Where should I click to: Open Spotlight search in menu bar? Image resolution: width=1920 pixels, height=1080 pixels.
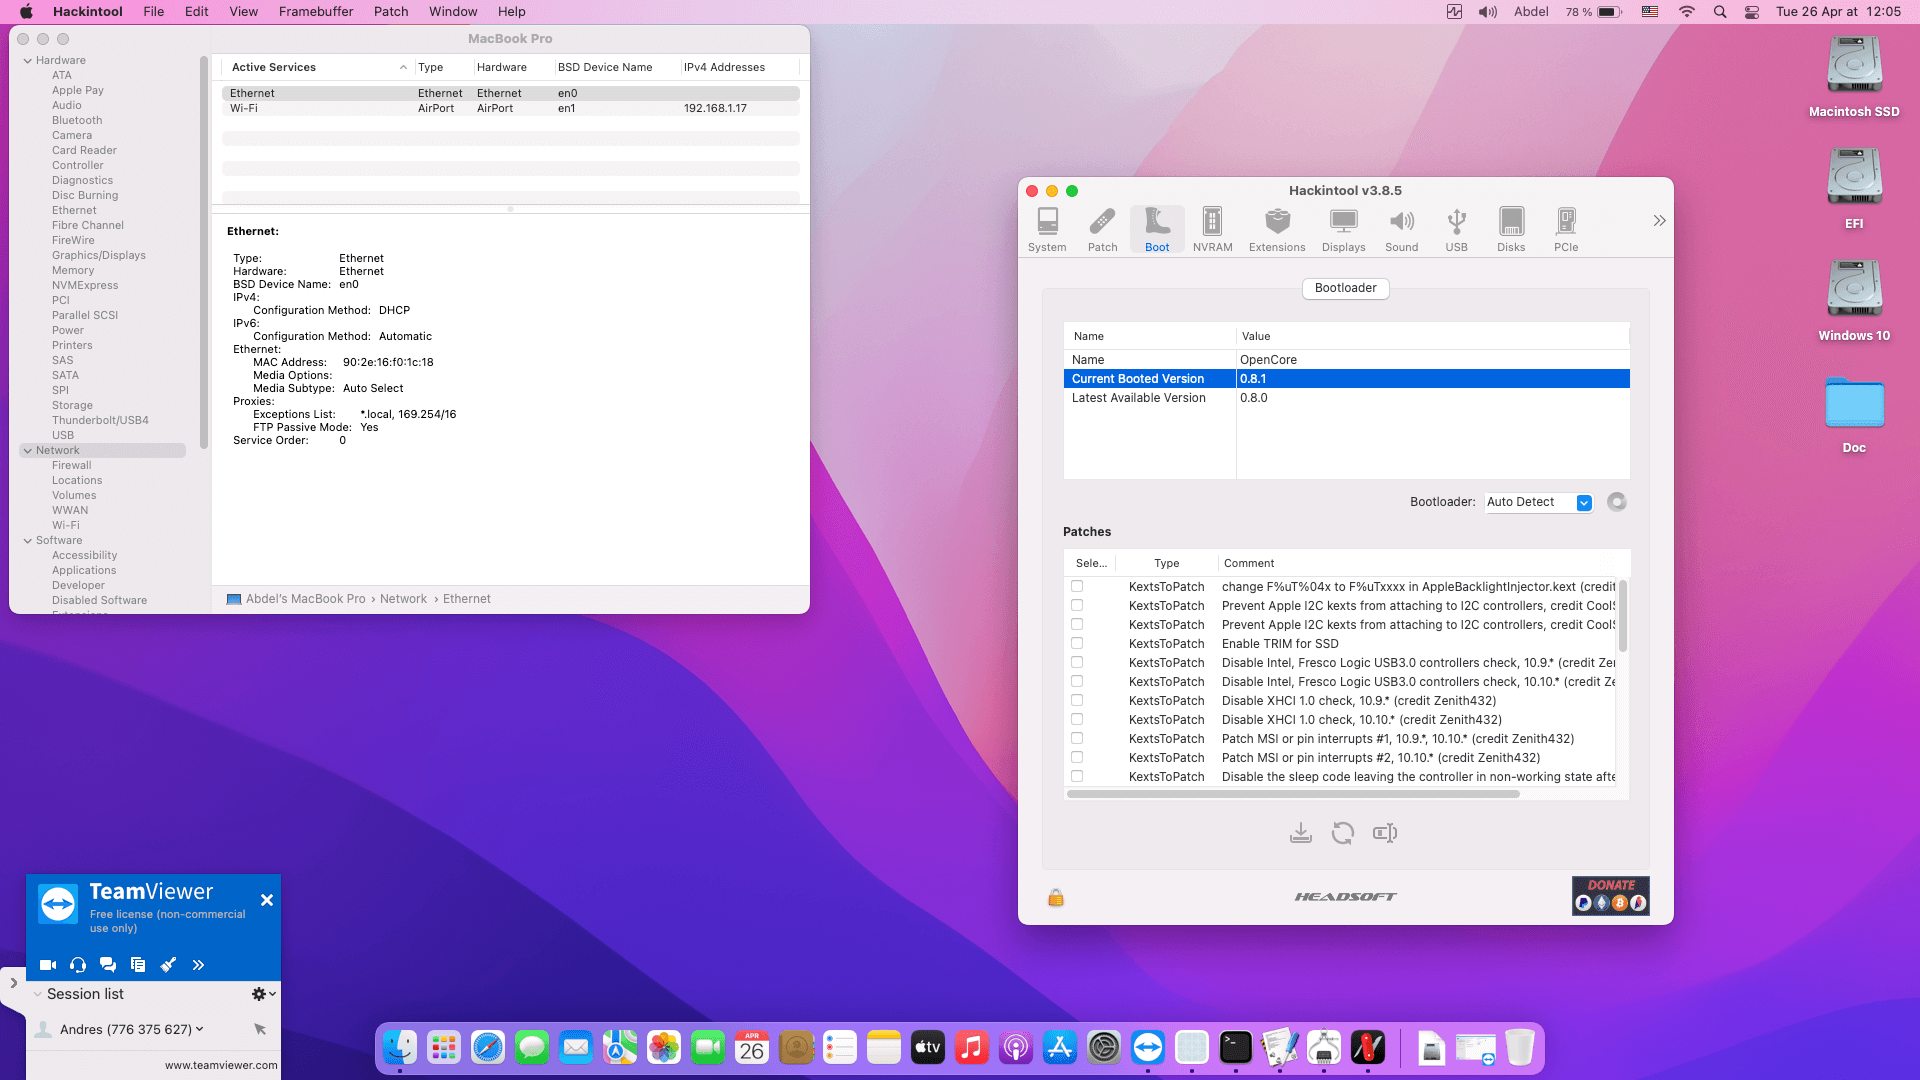(x=1720, y=12)
